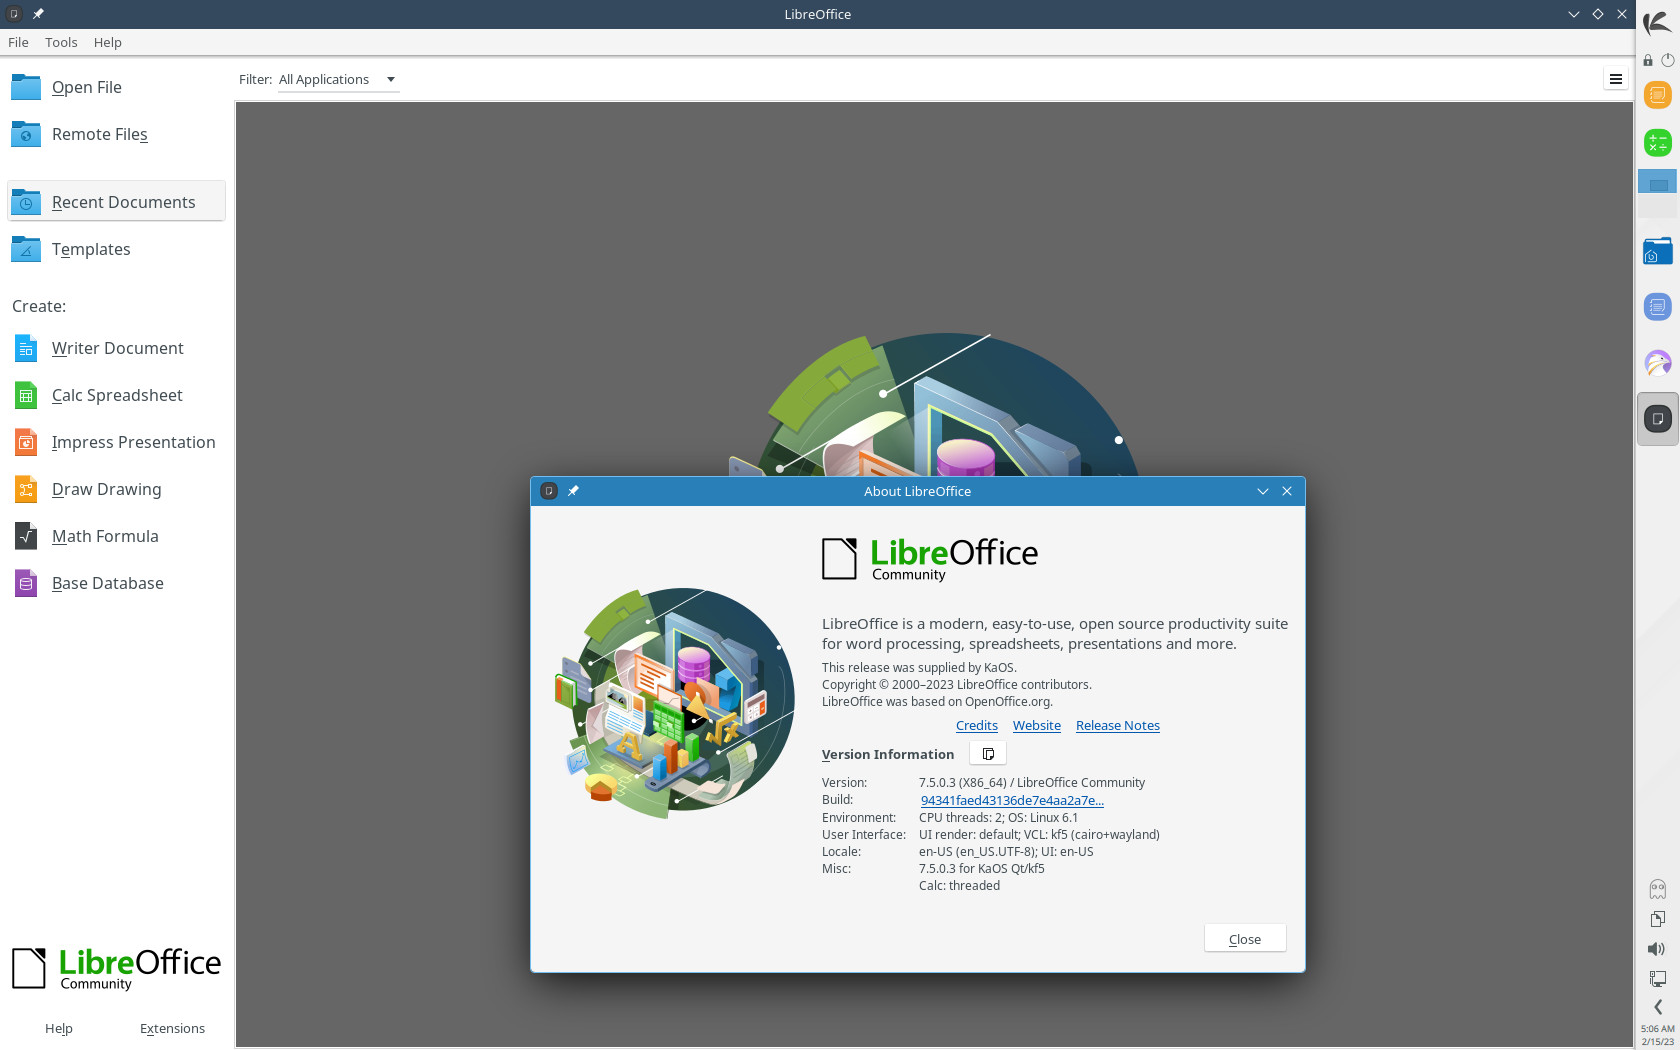The height and width of the screenshot is (1050, 1680).
Task: Open the Filter All Applications dropdown
Action: (338, 79)
